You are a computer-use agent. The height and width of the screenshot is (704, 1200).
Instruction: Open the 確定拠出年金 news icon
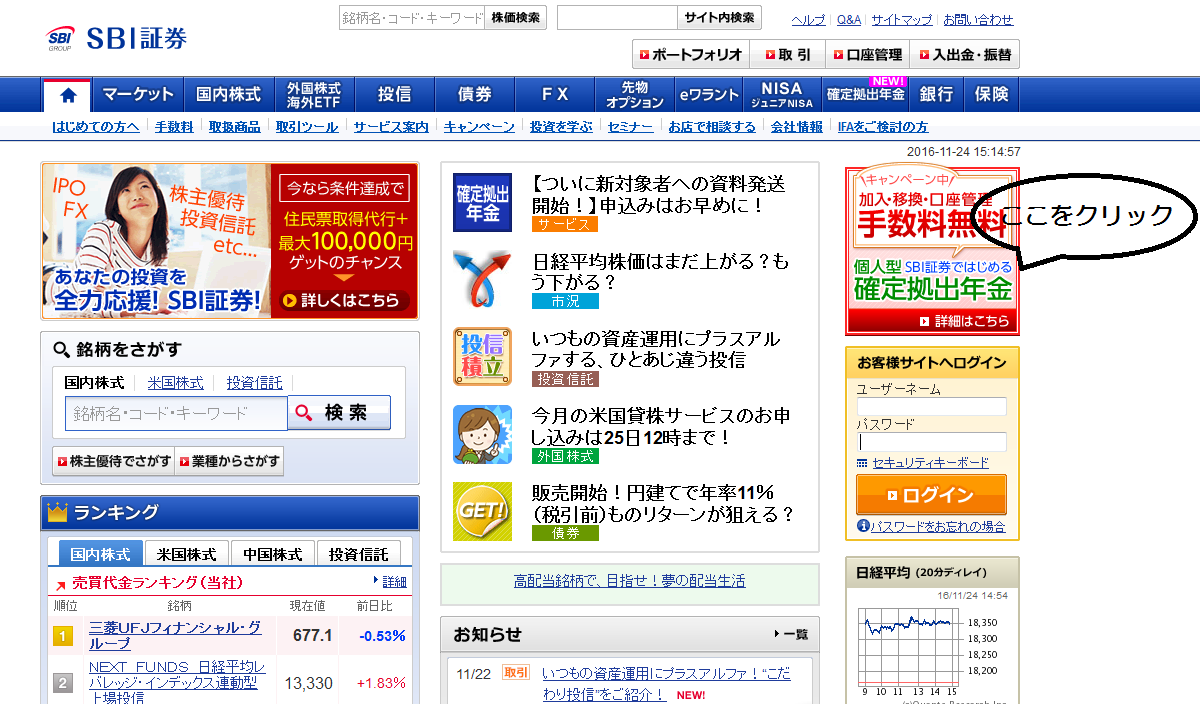coord(482,202)
